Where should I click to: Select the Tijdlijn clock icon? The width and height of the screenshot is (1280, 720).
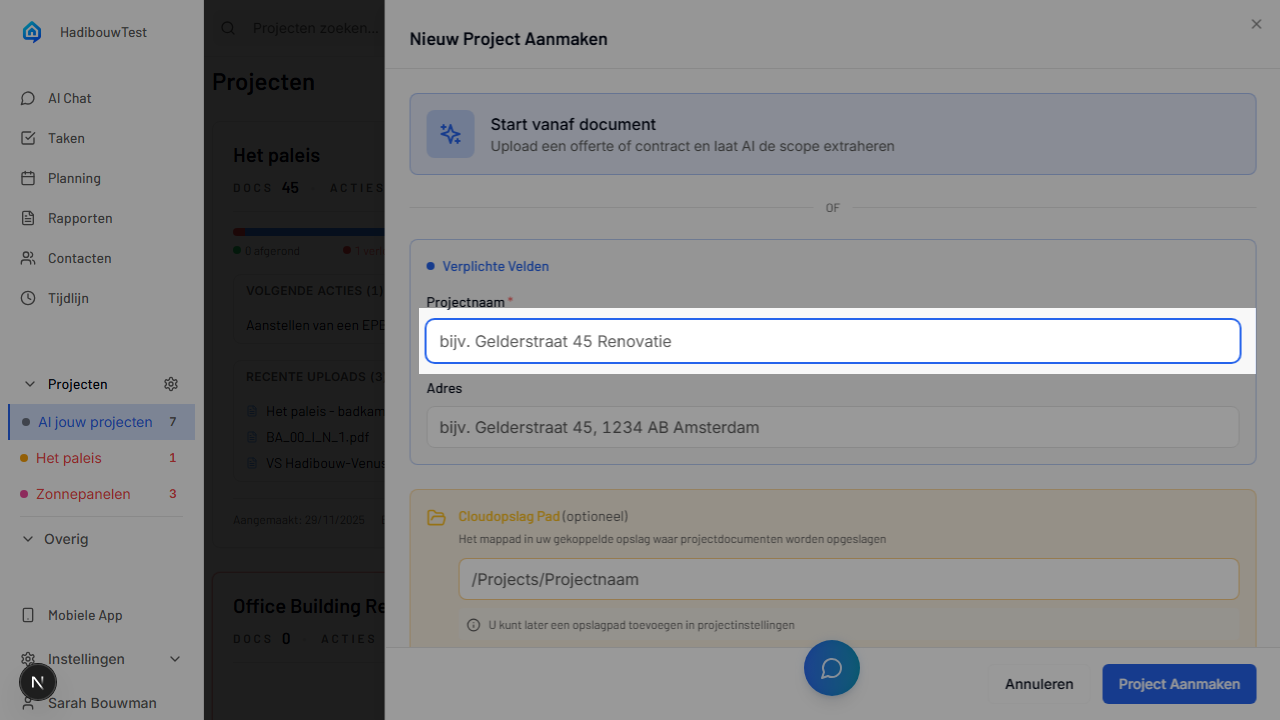click(28, 298)
